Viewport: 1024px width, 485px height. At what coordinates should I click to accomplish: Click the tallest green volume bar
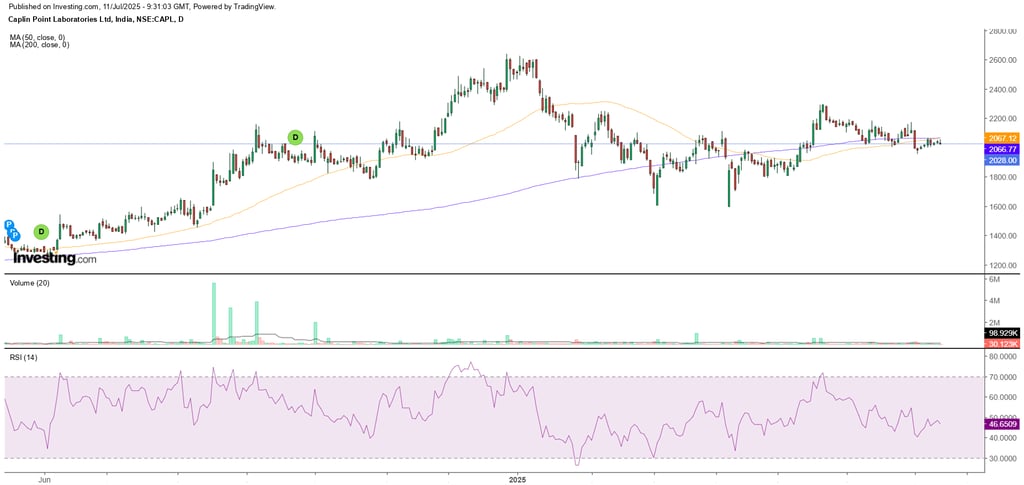tap(214, 313)
